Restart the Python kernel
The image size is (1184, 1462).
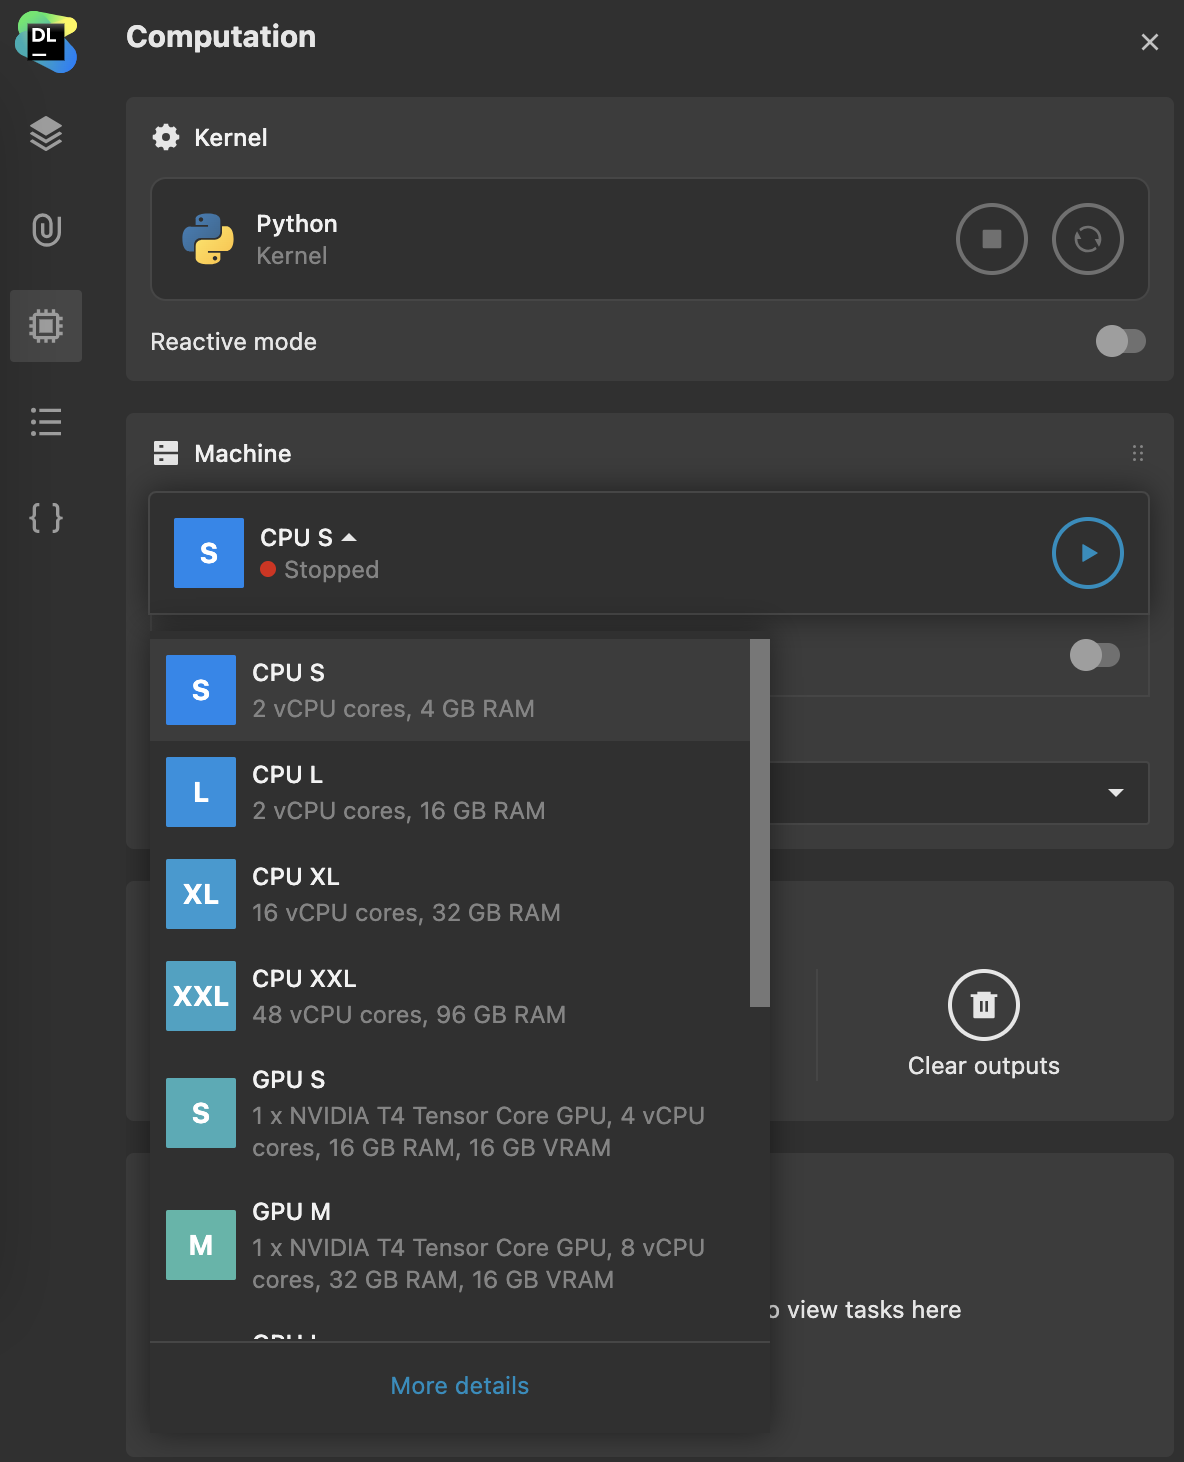1087,239
